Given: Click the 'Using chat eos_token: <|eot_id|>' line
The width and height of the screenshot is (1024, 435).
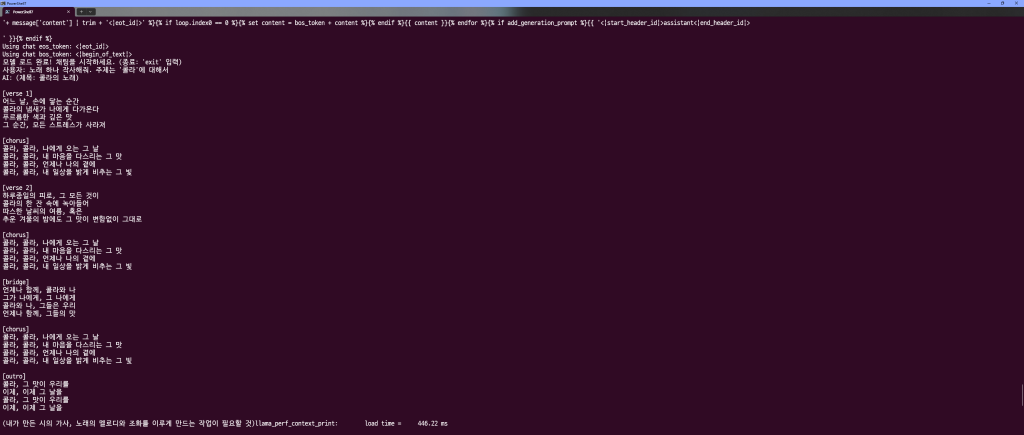Looking at the screenshot, I should click(x=56, y=46).
